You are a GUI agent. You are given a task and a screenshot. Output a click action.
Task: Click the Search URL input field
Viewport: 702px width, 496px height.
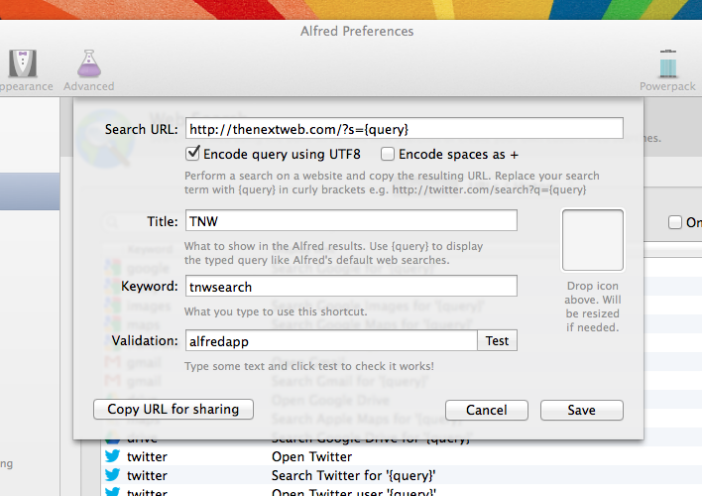pos(404,129)
